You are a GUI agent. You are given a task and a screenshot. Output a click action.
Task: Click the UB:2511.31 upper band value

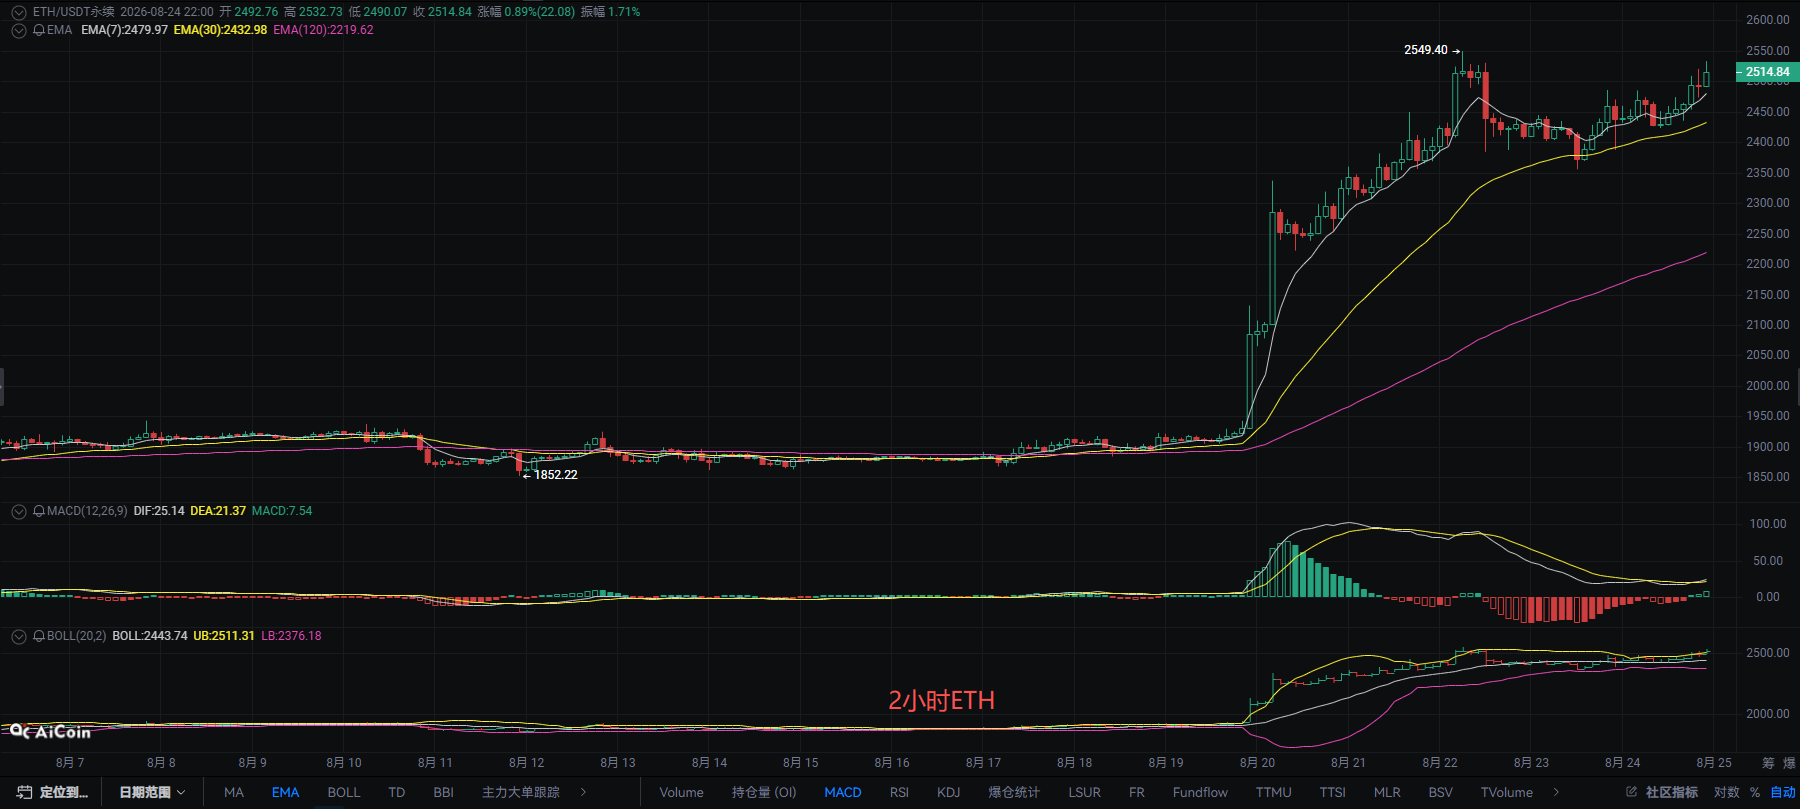point(224,636)
